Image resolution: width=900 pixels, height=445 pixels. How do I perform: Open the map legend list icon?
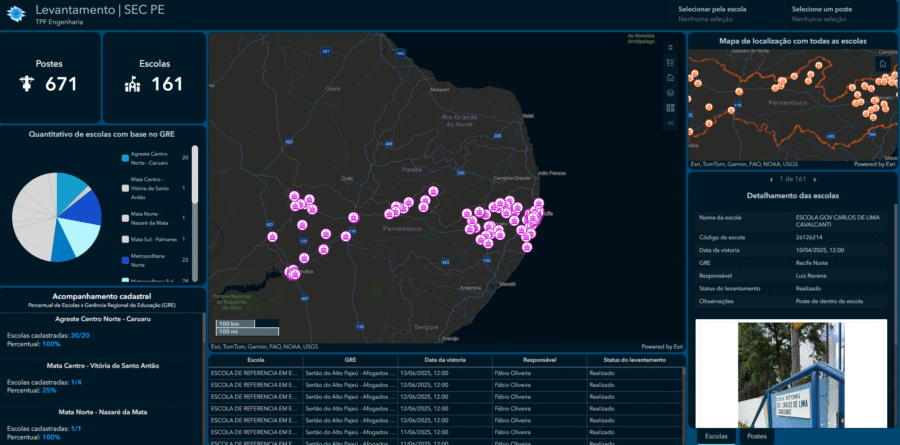click(670, 62)
